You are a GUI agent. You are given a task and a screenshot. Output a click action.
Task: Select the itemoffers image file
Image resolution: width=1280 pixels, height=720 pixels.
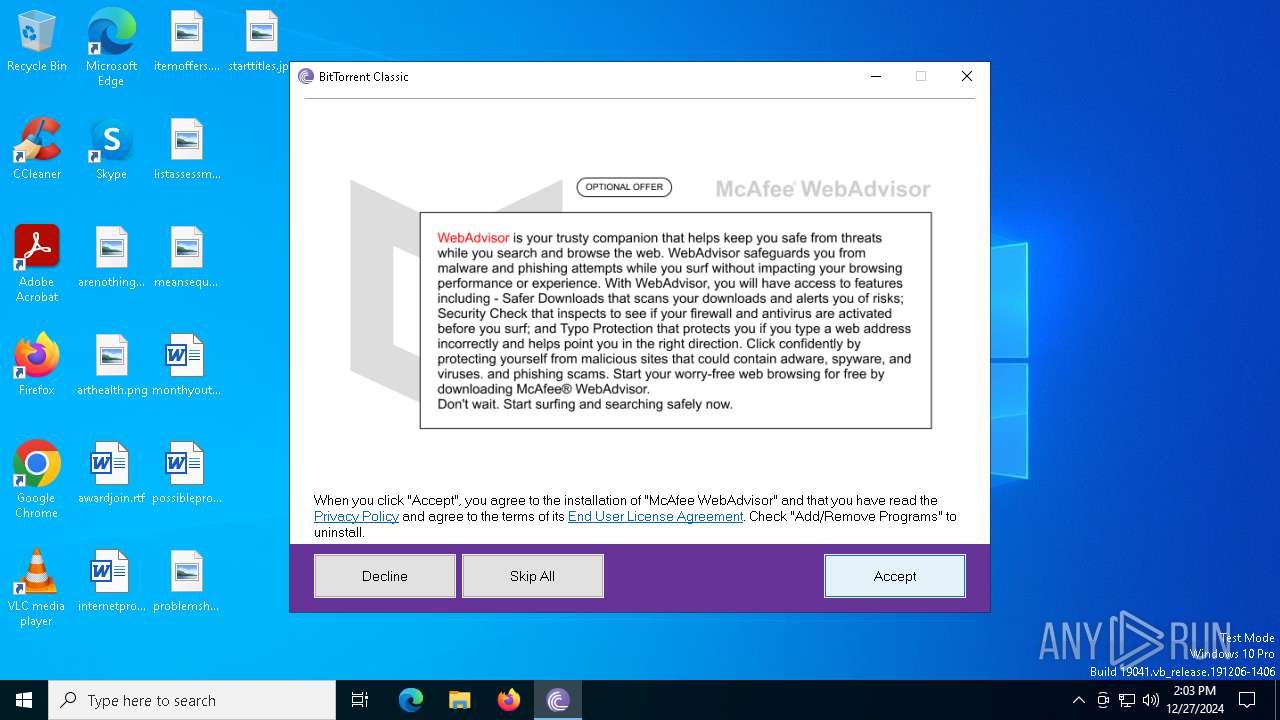pyautogui.click(x=187, y=42)
